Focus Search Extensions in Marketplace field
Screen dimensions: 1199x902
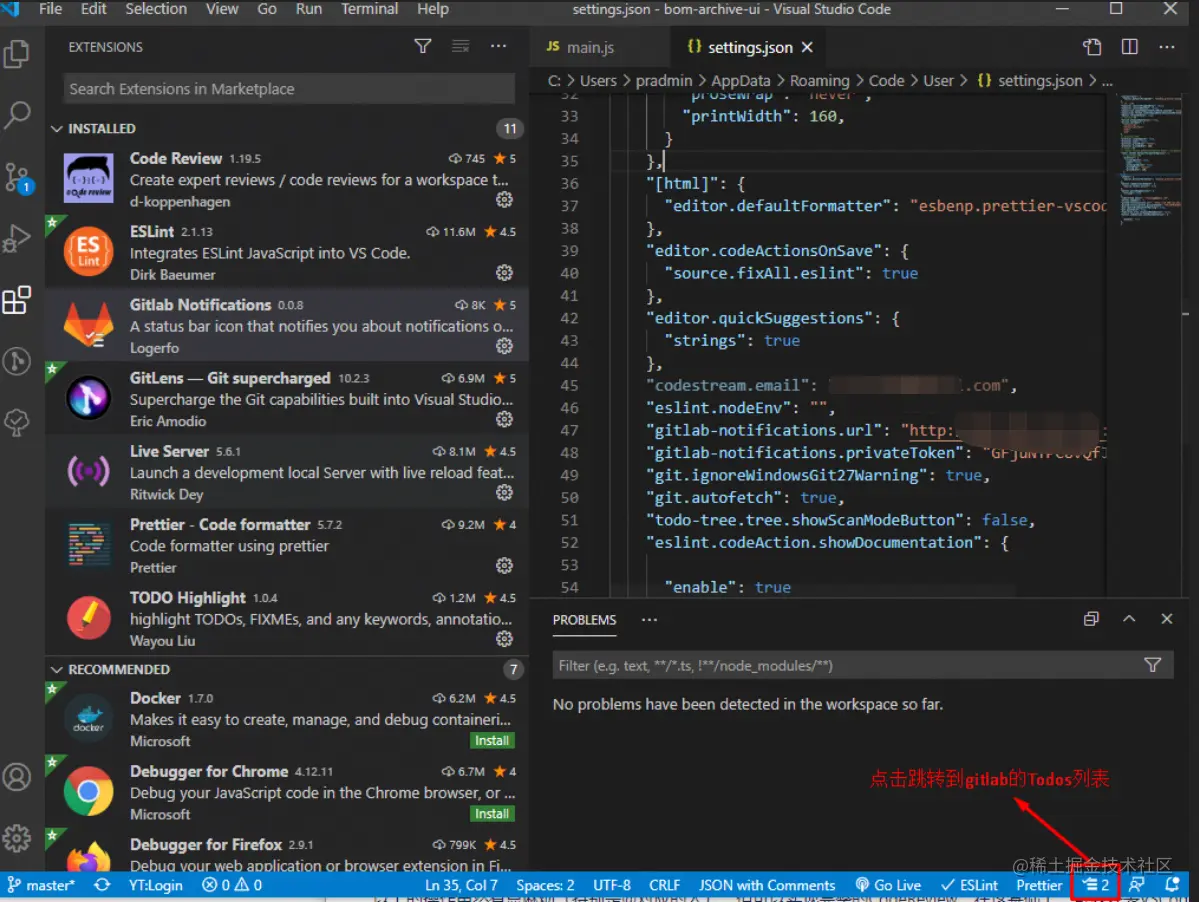(289, 89)
